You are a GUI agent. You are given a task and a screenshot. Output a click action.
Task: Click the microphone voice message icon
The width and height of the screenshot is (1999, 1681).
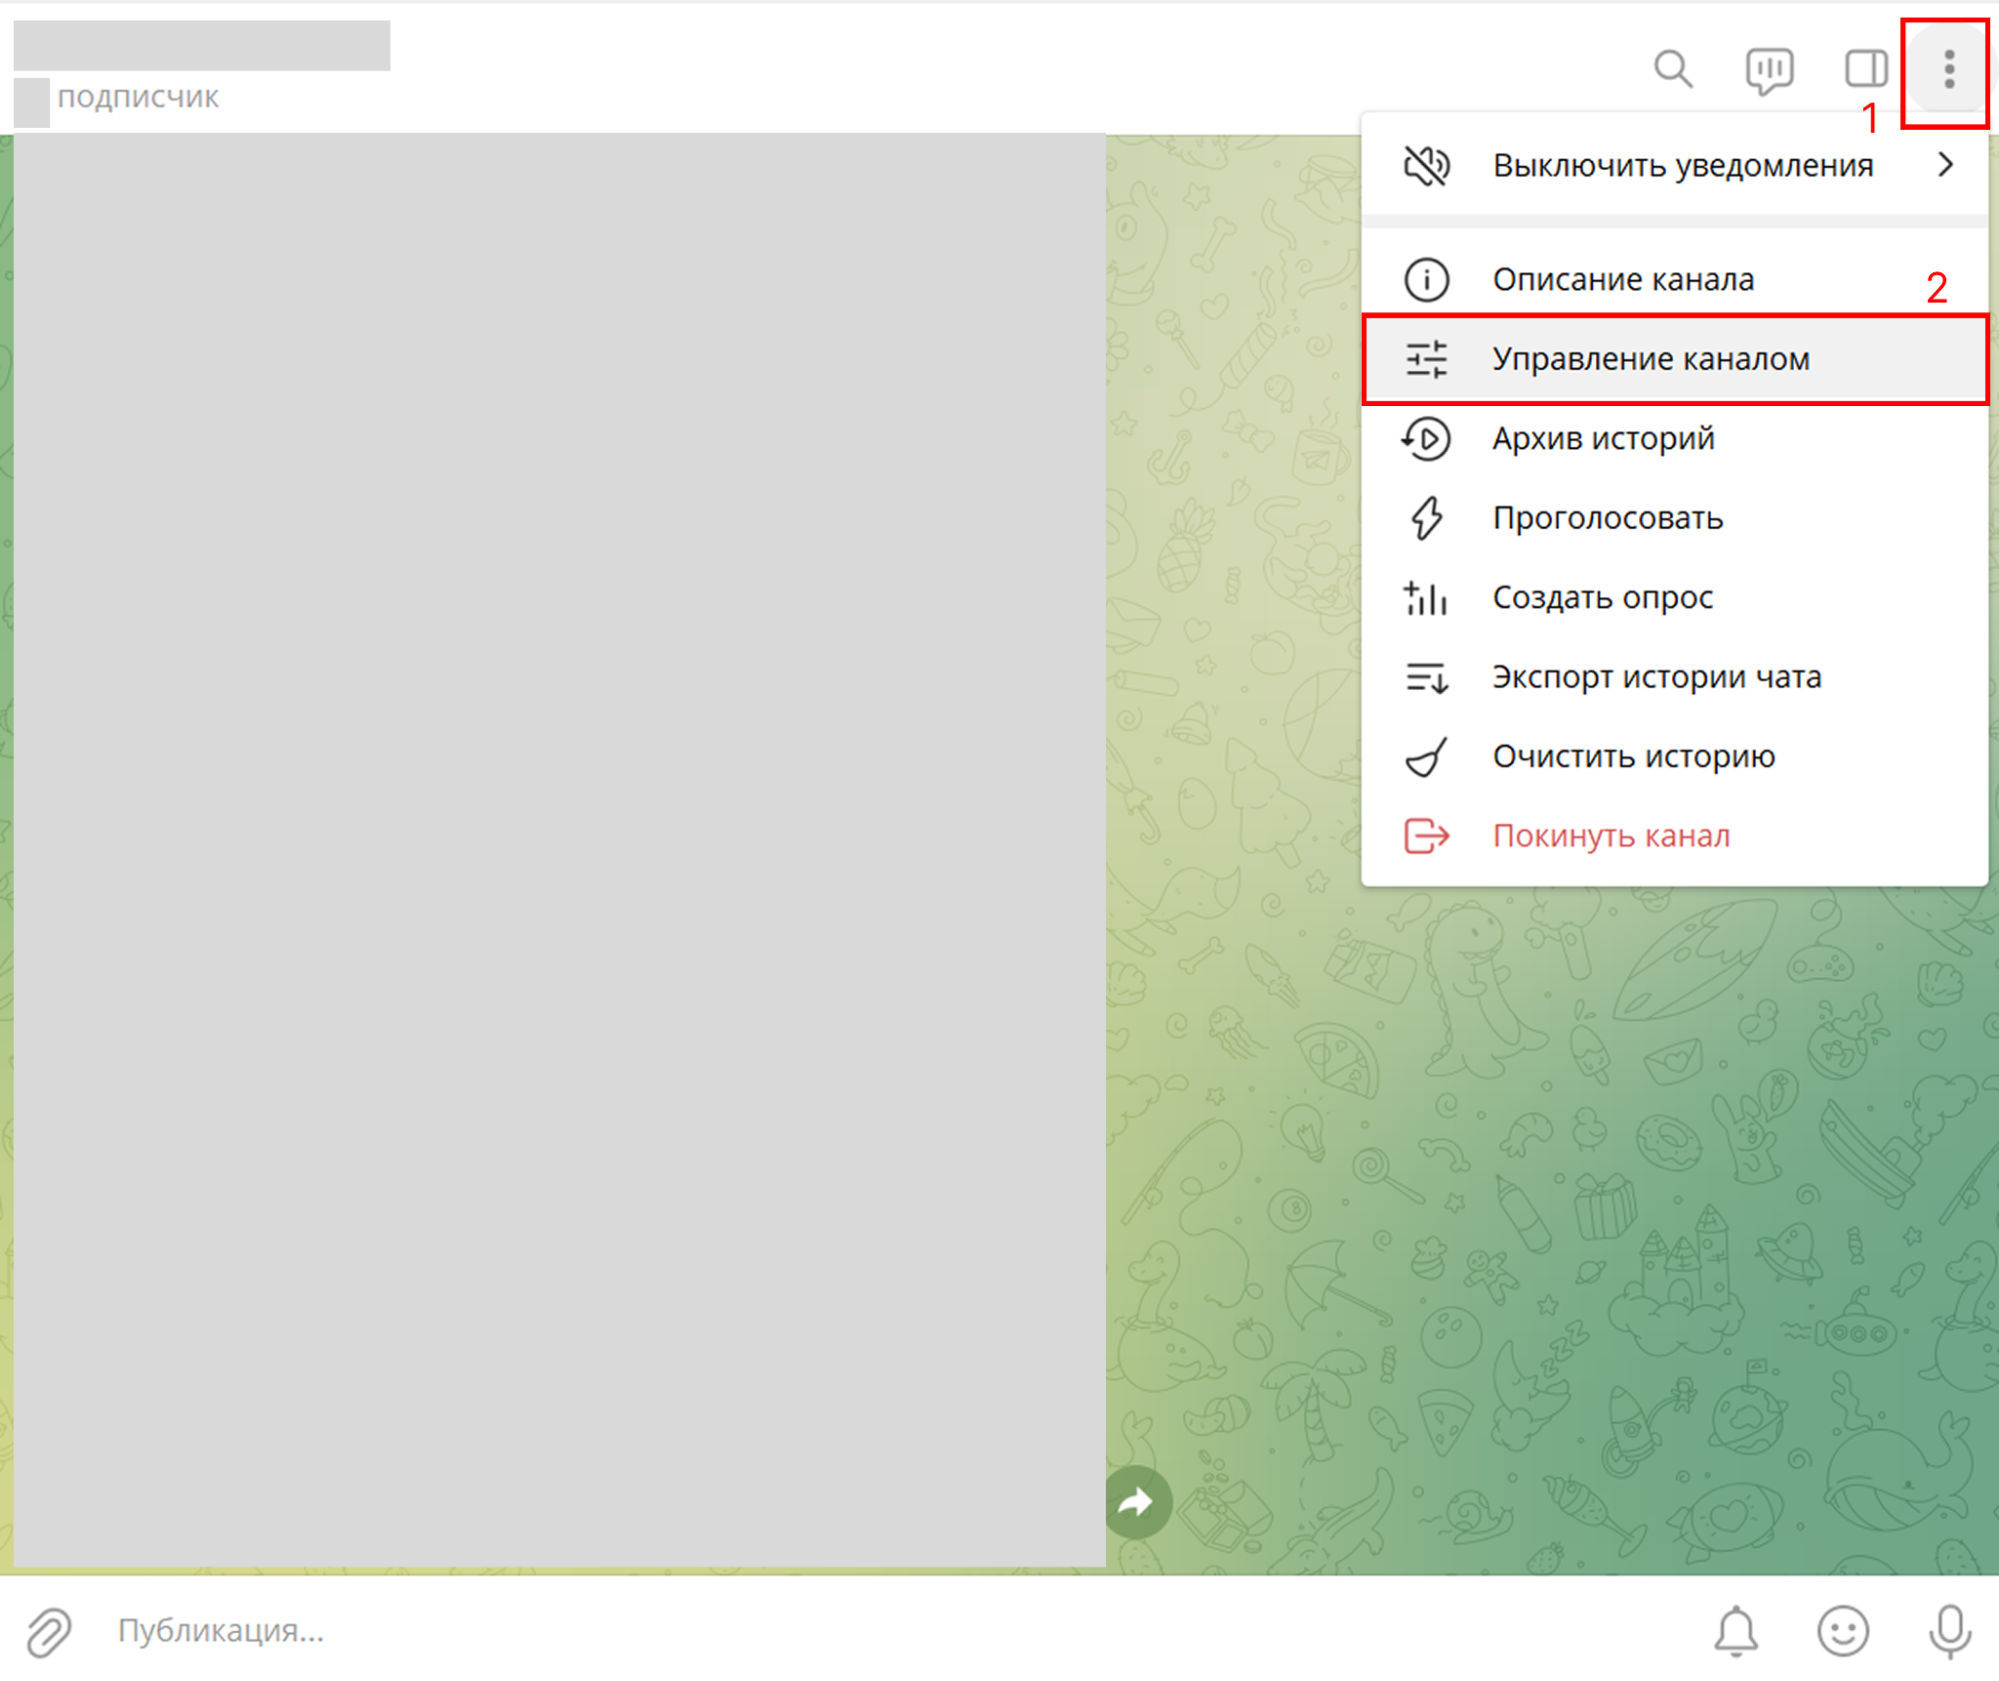(1948, 1631)
